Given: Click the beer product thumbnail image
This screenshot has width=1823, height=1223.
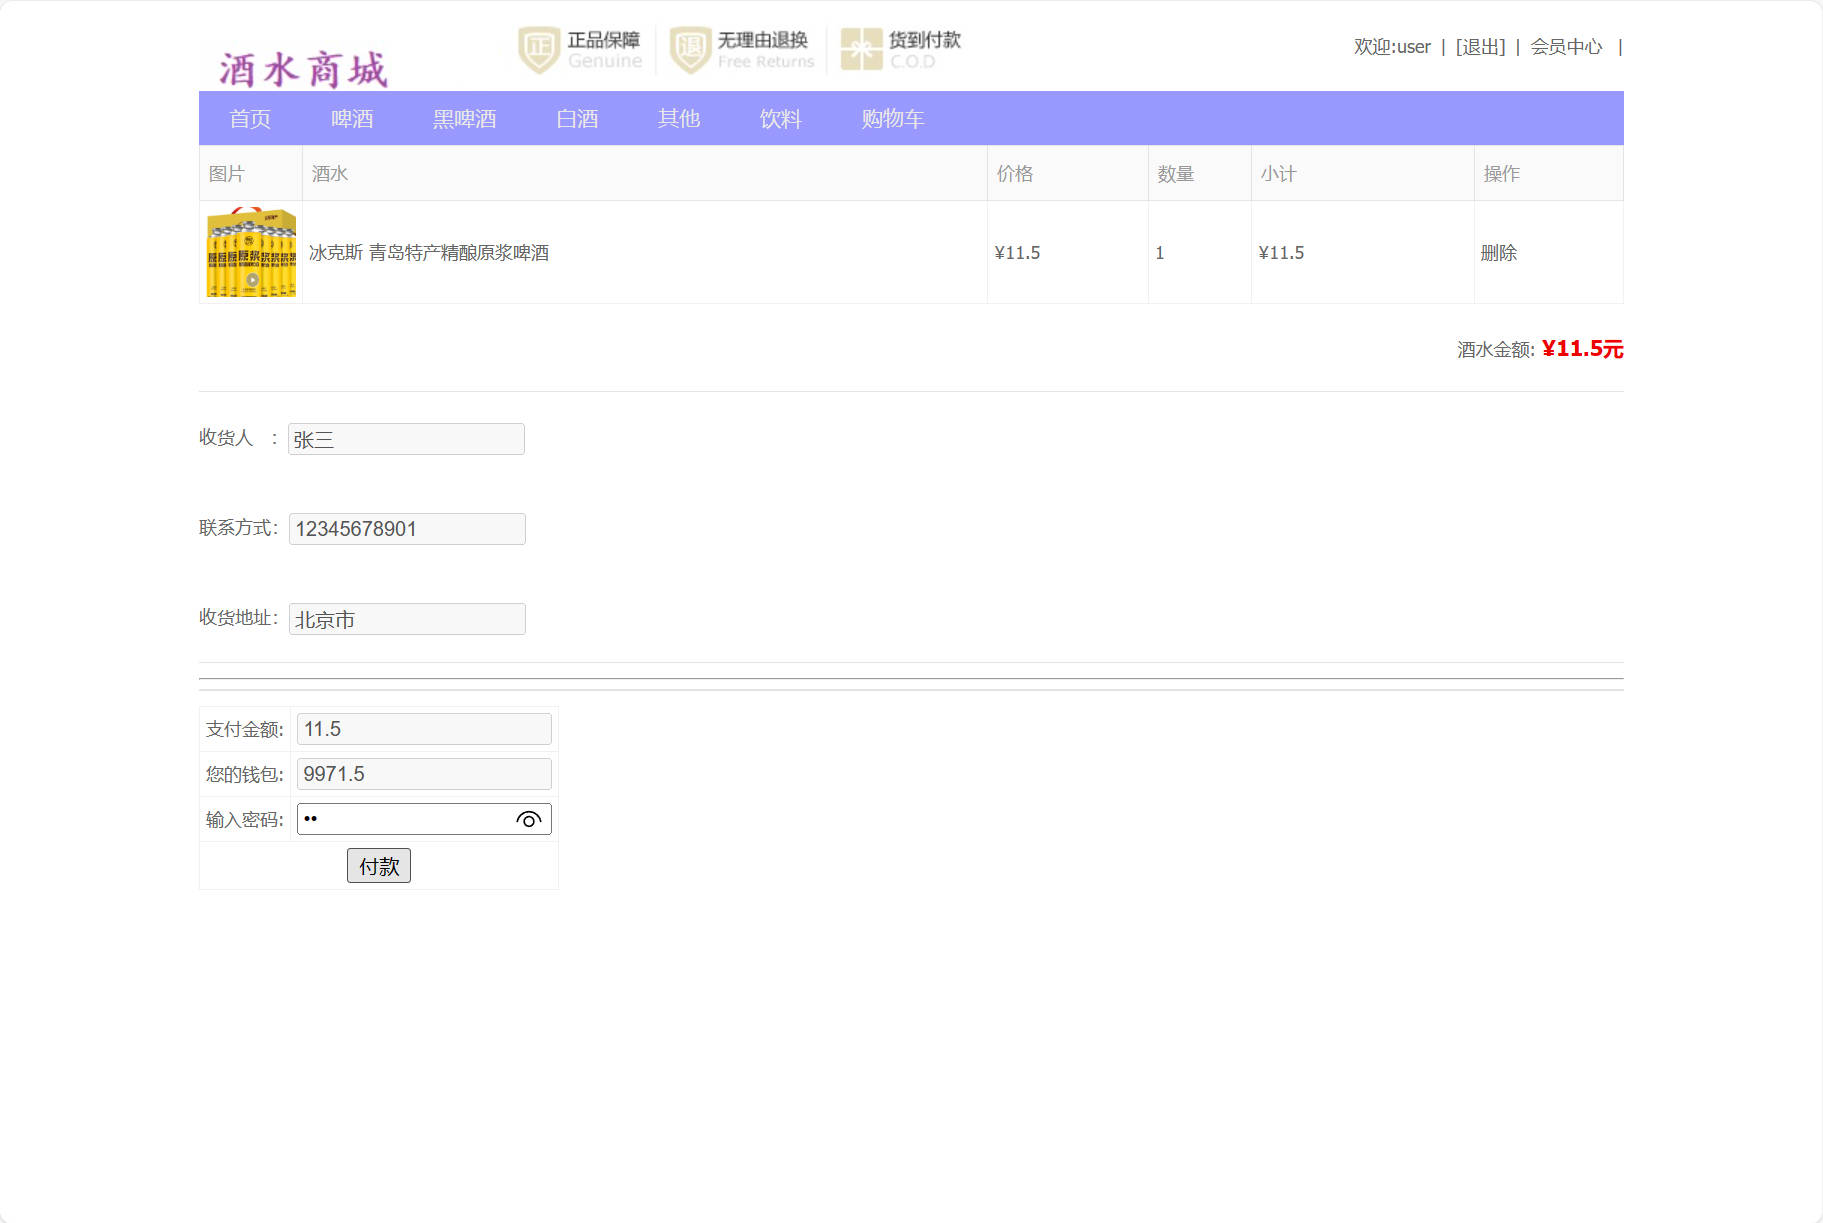Looking at the screenshot, I should click(x=249, y=252).
